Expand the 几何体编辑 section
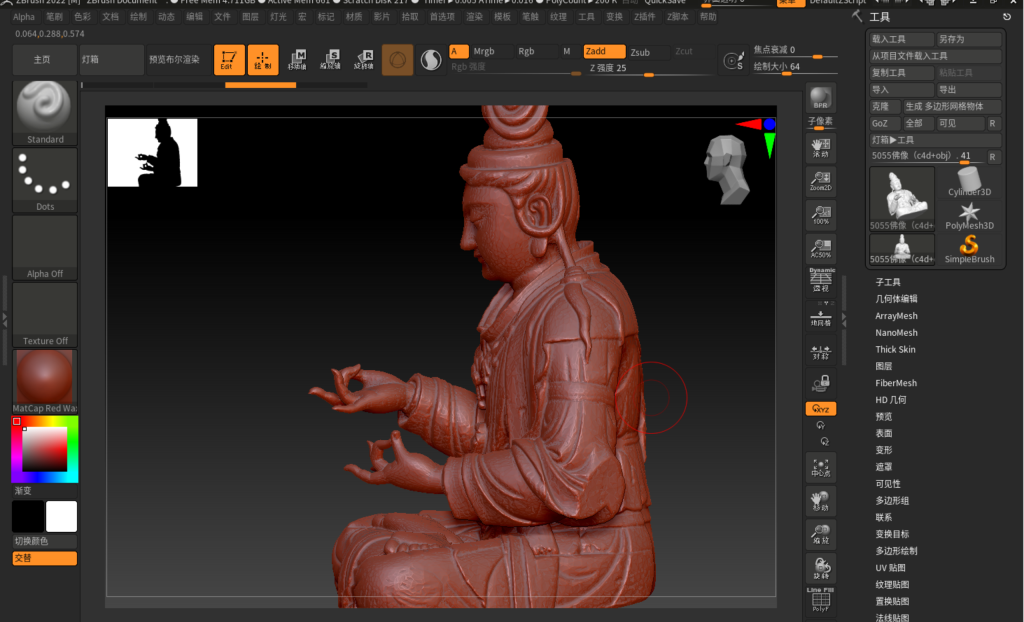This screenshot has width=1024, height=622. point(896,299)
